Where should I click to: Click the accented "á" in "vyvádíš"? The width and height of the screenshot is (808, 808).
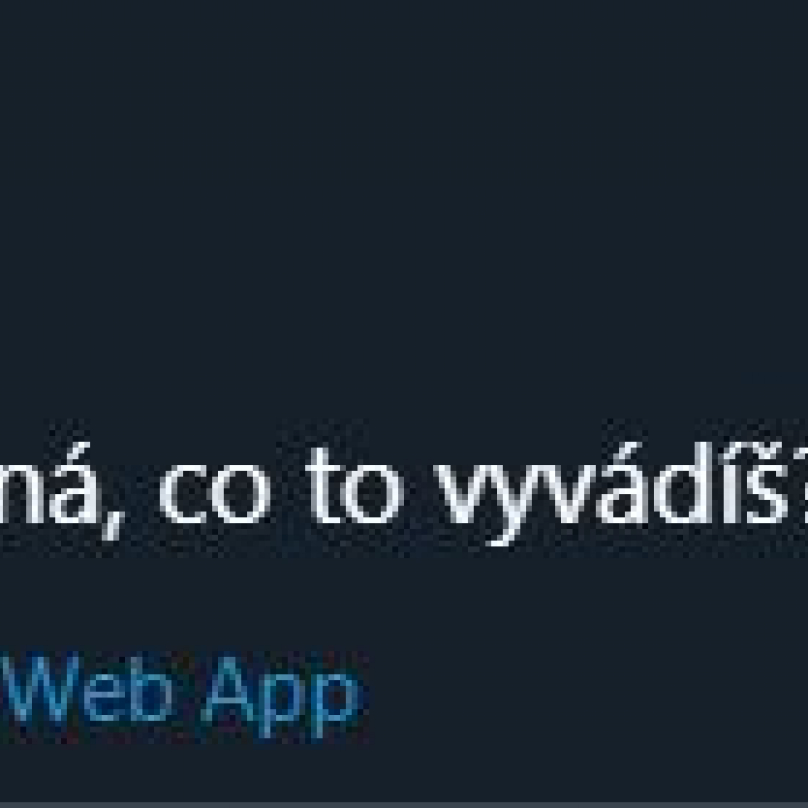pos(622,484)
